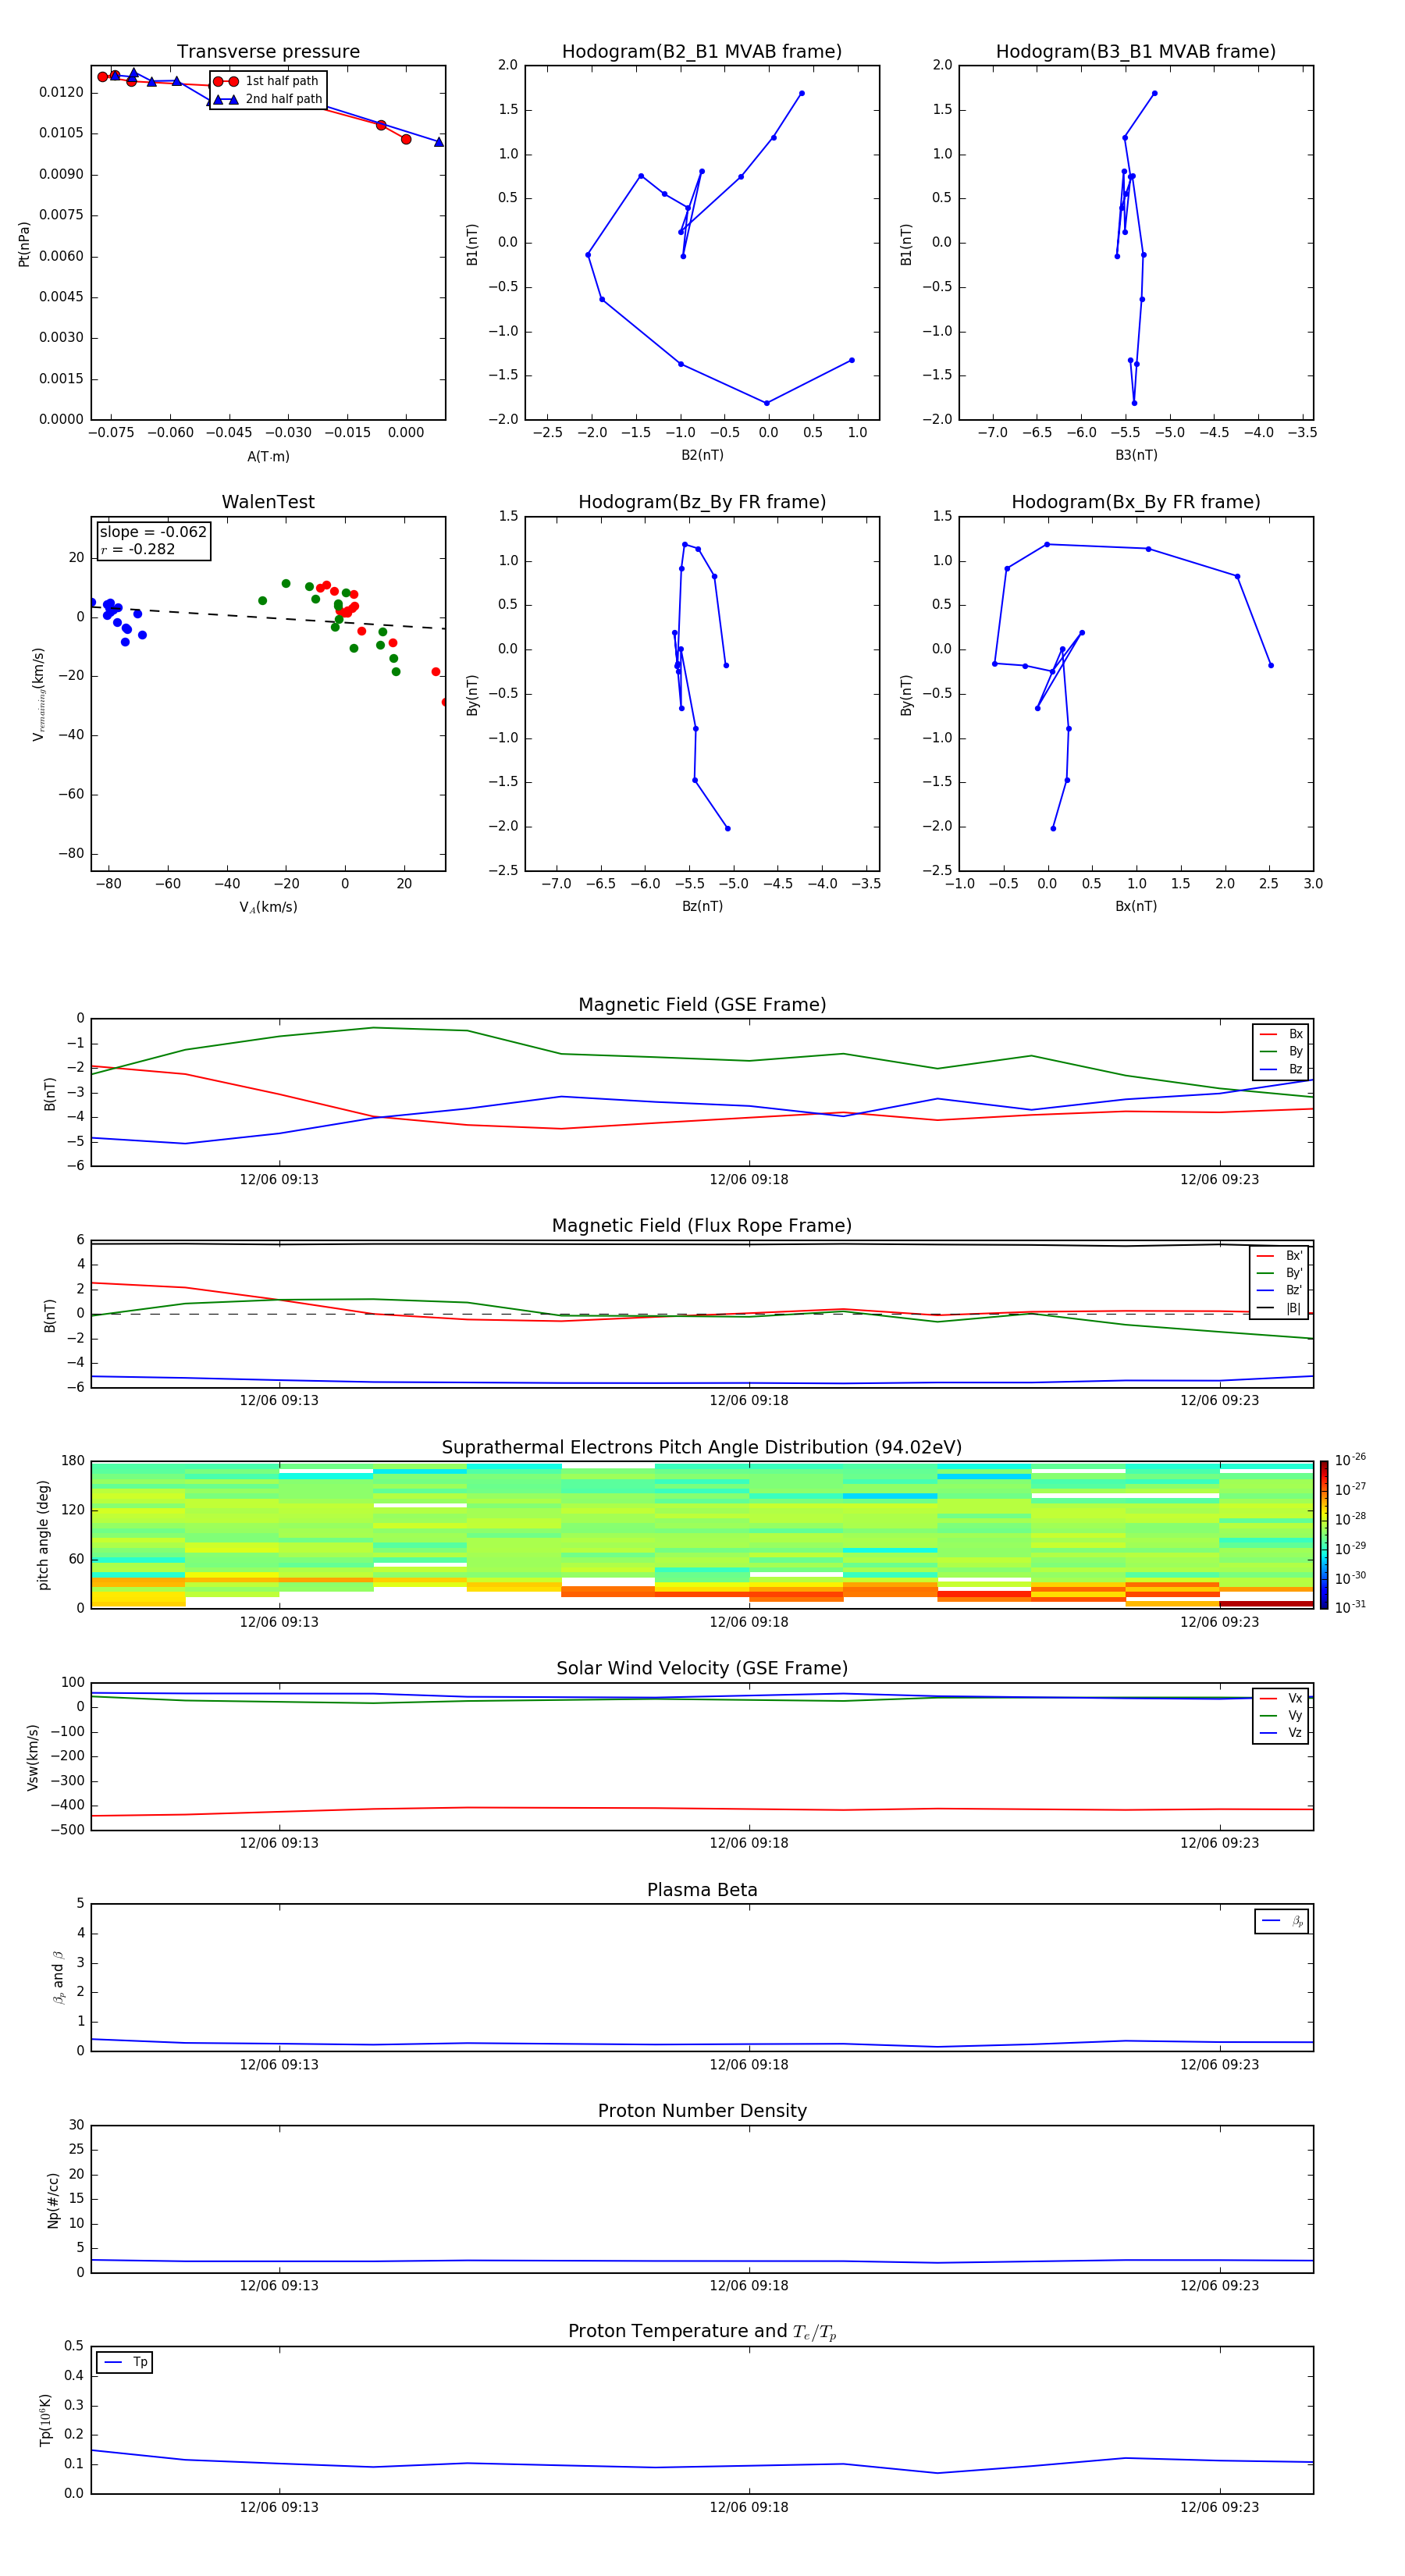Click the "Magnetic Field (Flux Rope Frame)" title
The width and height of the screenshot is (1405, 2576).
[702, 1226]
